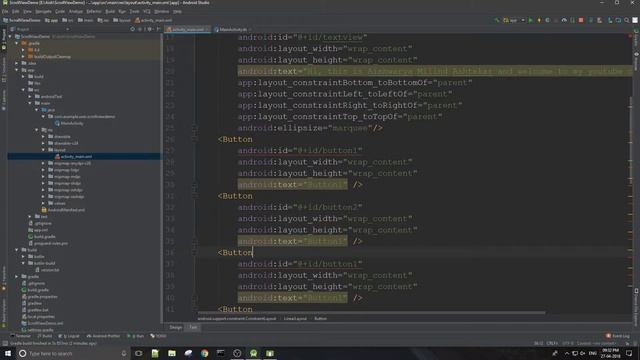Open the Terminal tool window button
The width and height of the screenshot is (640, 360).
click(x=20, y=336)
